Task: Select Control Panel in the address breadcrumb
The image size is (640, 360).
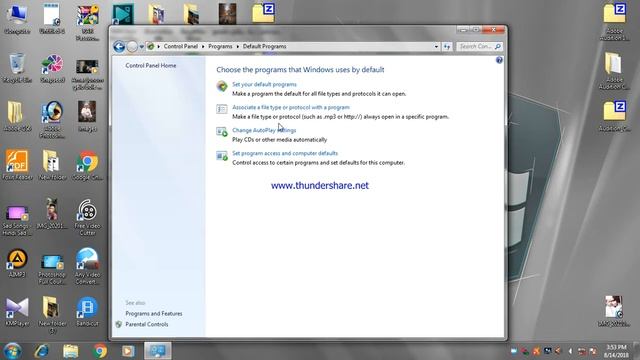Action: pos(180,47)
